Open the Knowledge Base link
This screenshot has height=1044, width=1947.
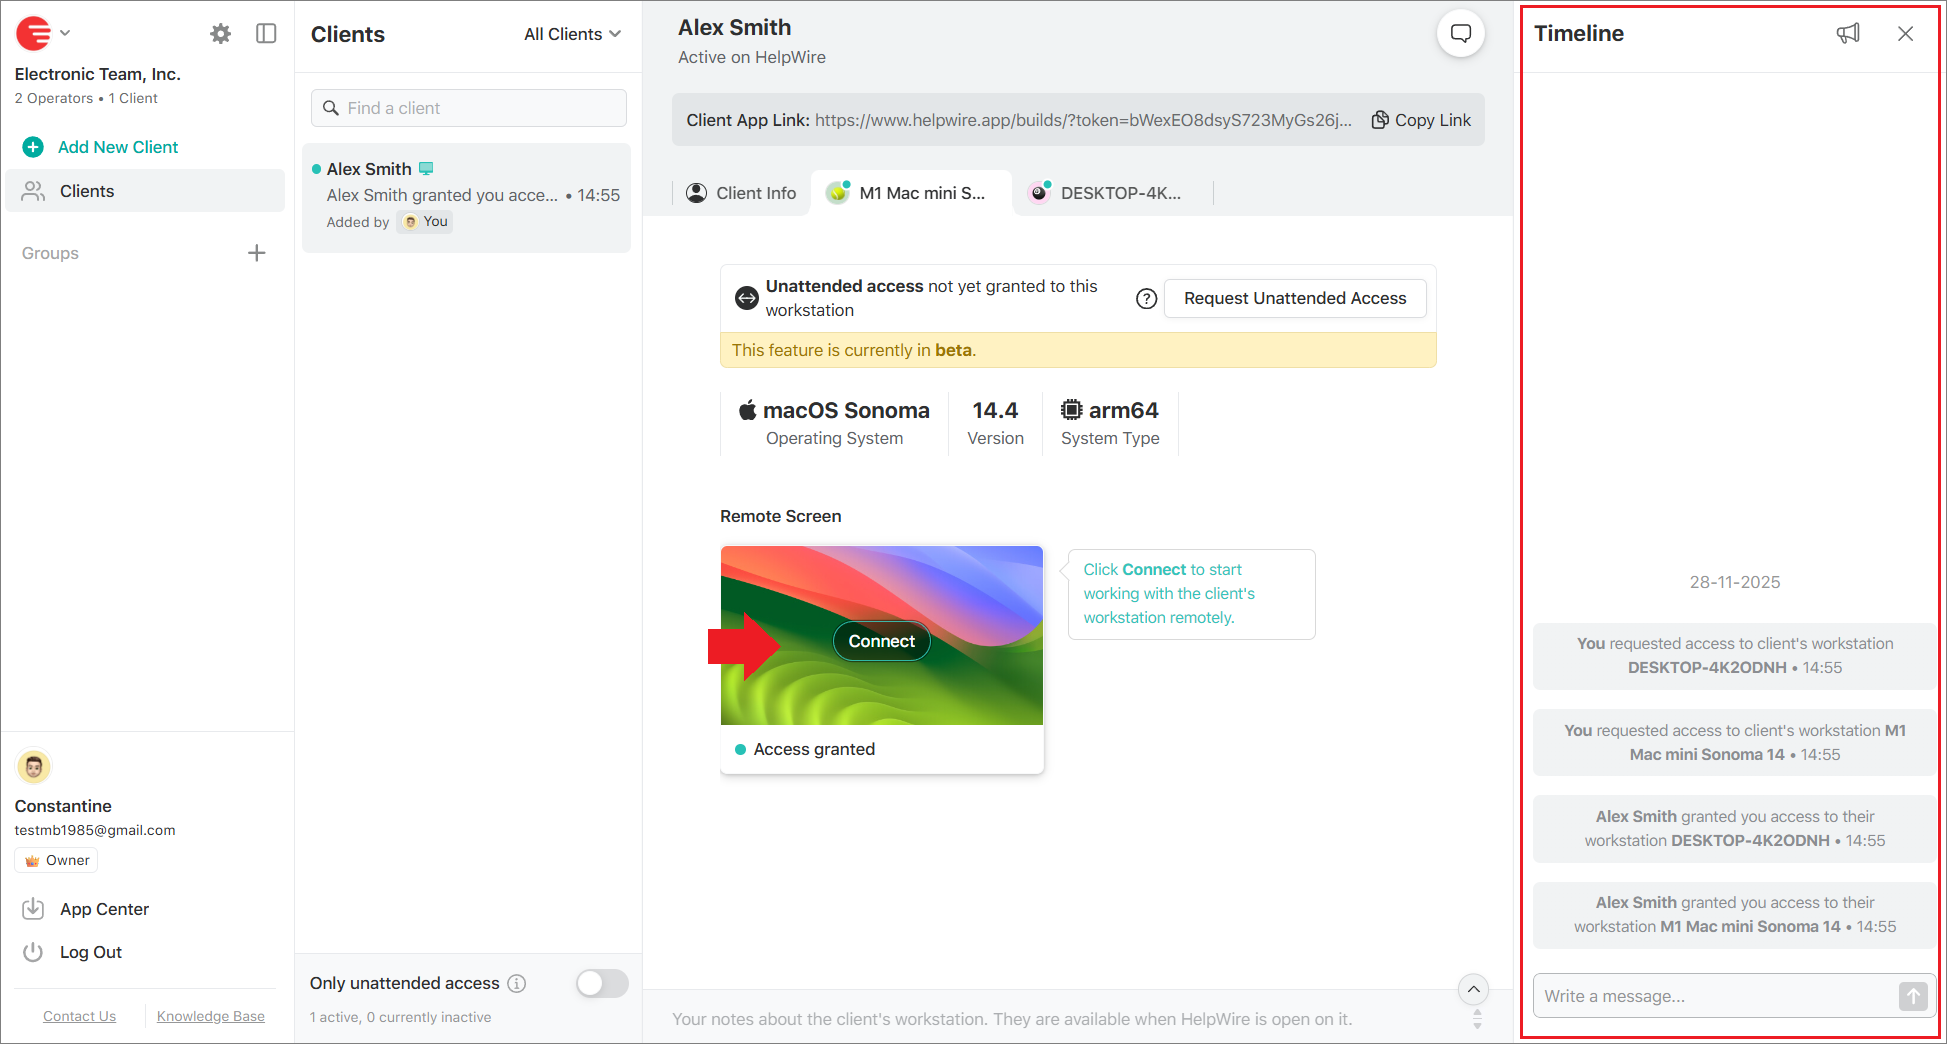tap(210, 1016)
